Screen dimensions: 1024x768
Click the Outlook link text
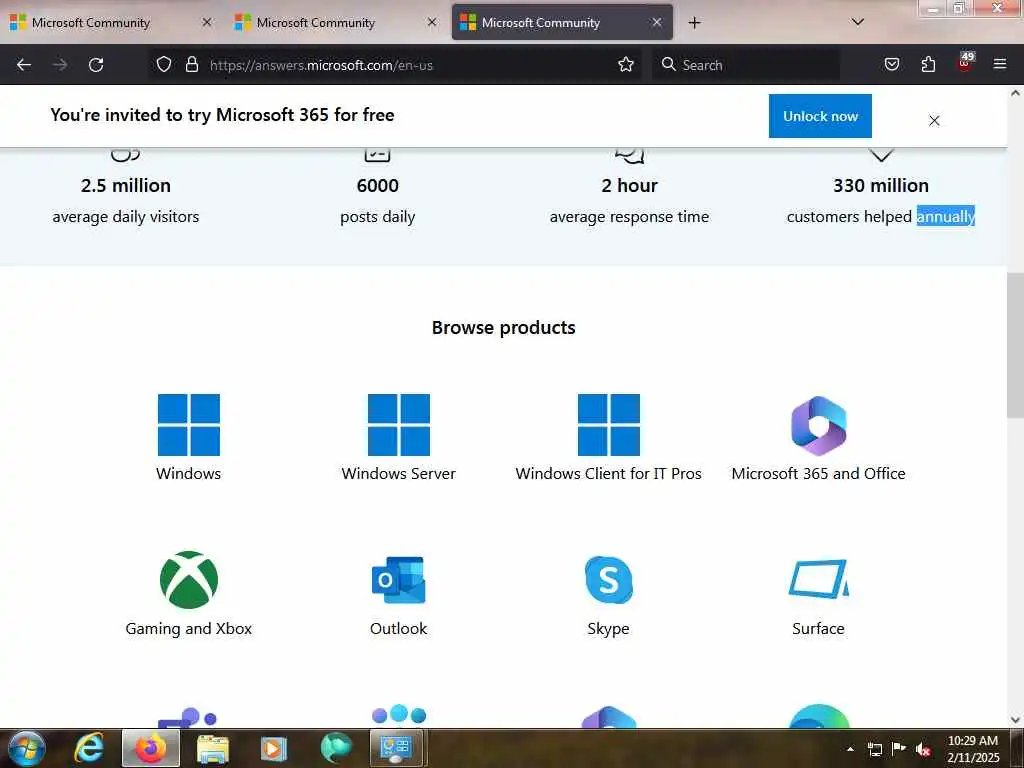point(398,629)
